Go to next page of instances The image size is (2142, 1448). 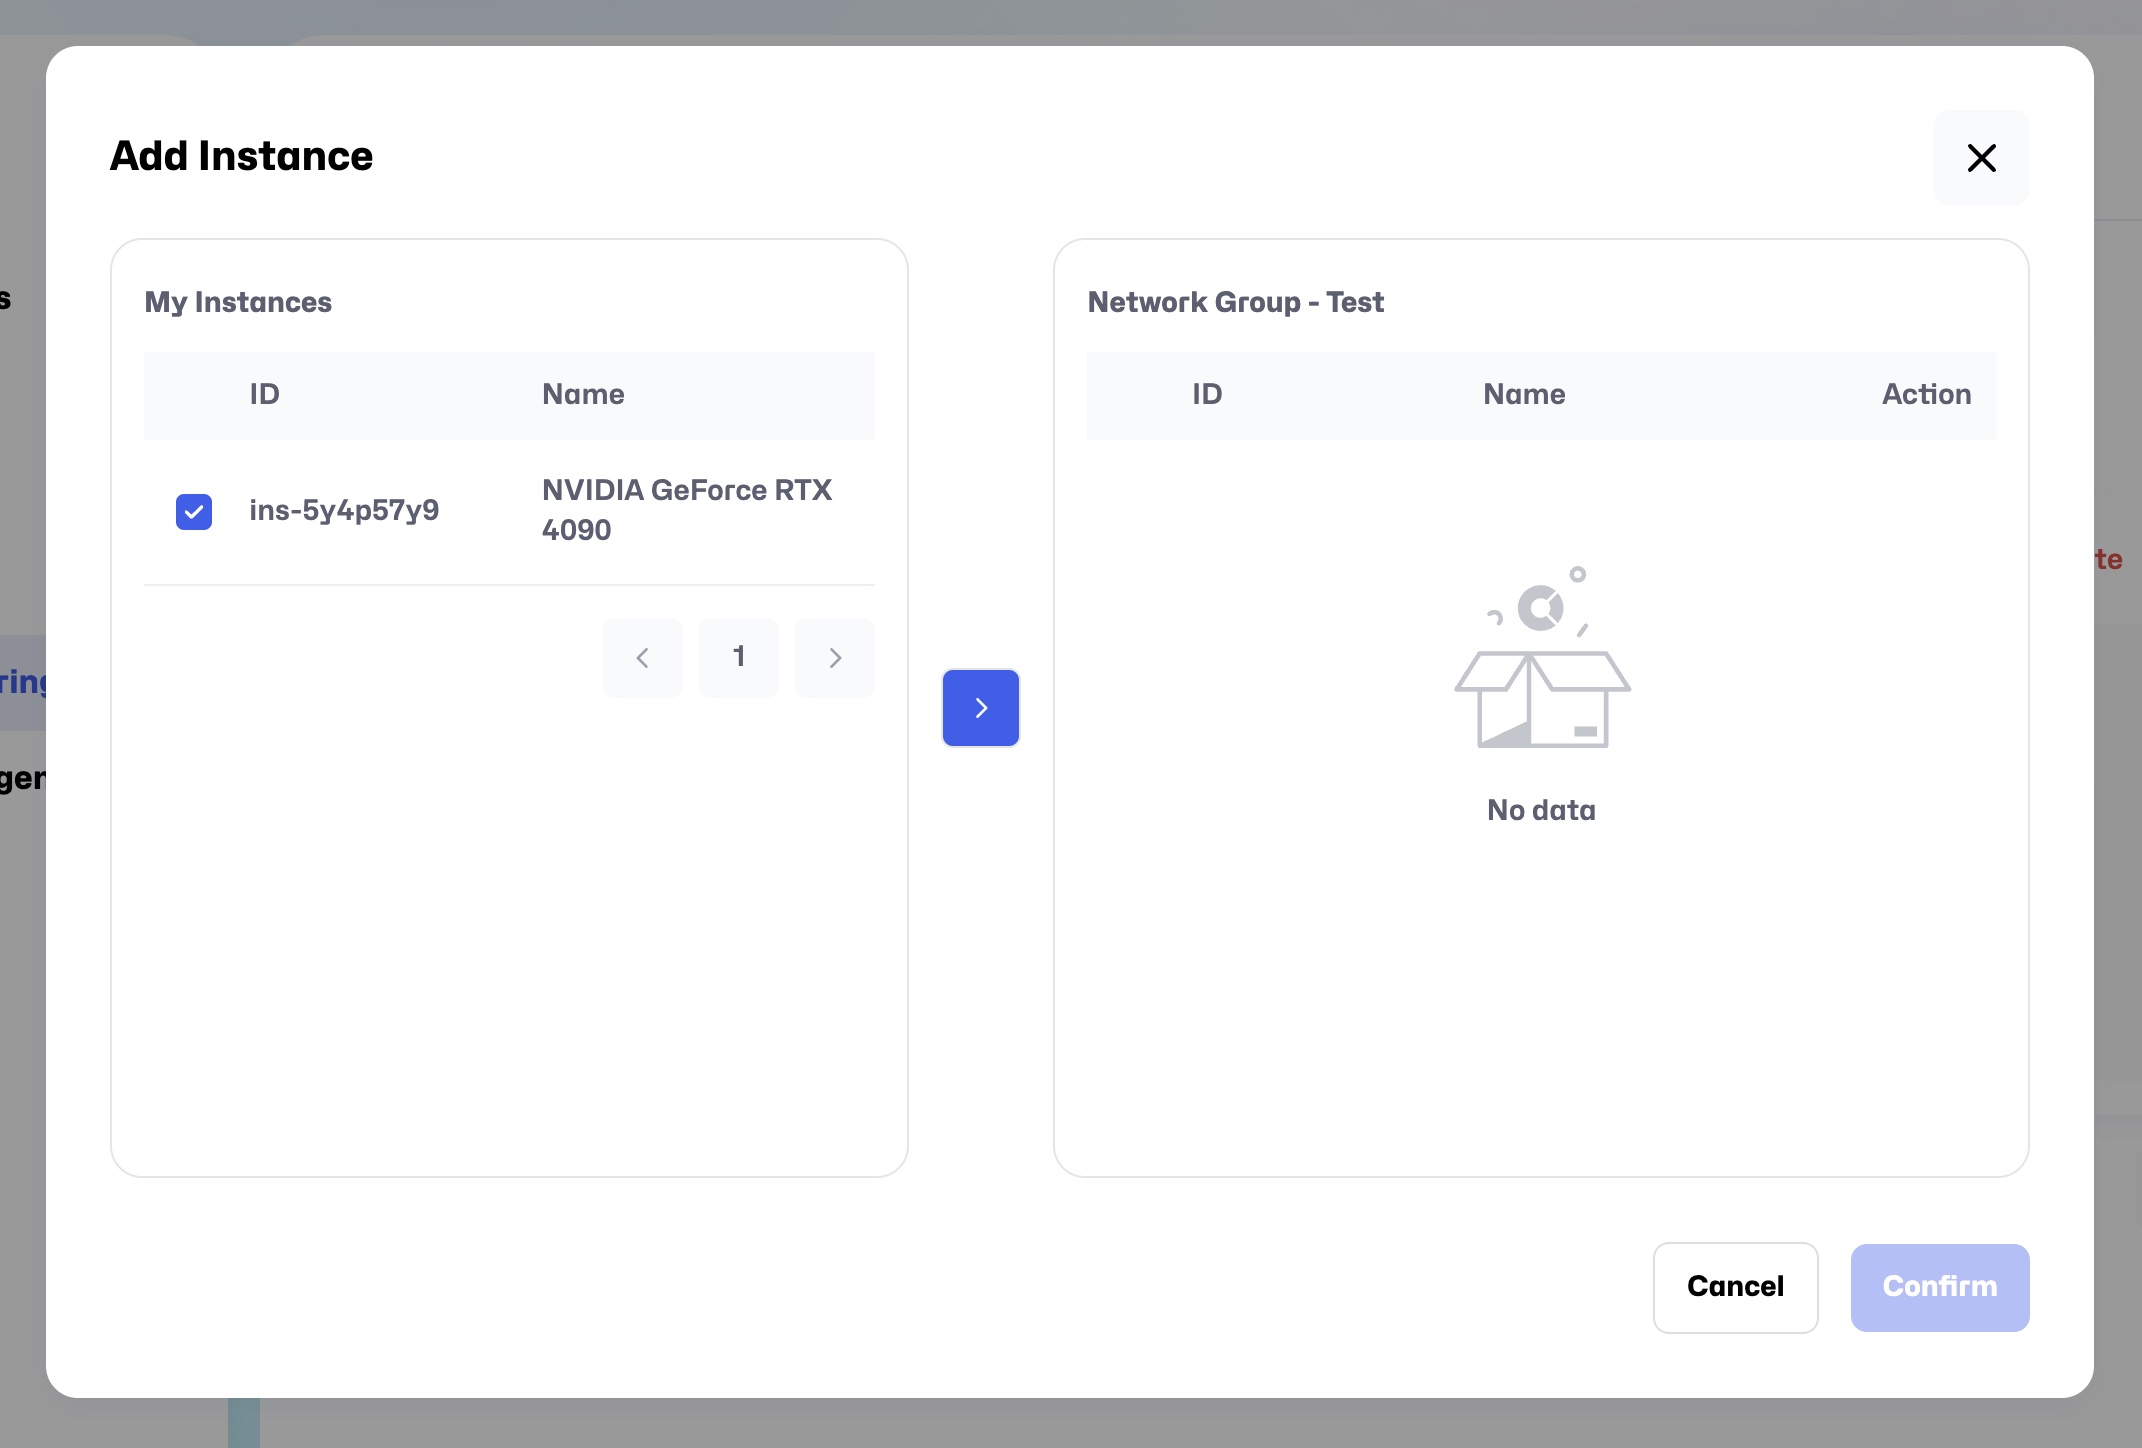click(x=835, y=657)
